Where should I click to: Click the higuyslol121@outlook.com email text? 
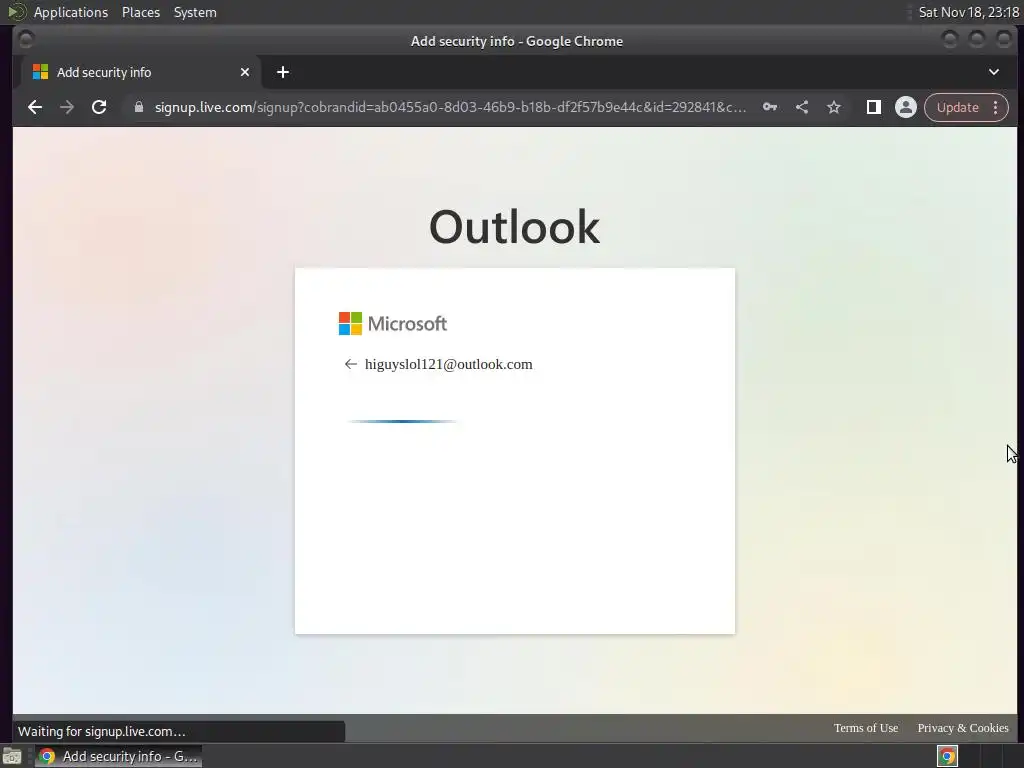point(449,364)
